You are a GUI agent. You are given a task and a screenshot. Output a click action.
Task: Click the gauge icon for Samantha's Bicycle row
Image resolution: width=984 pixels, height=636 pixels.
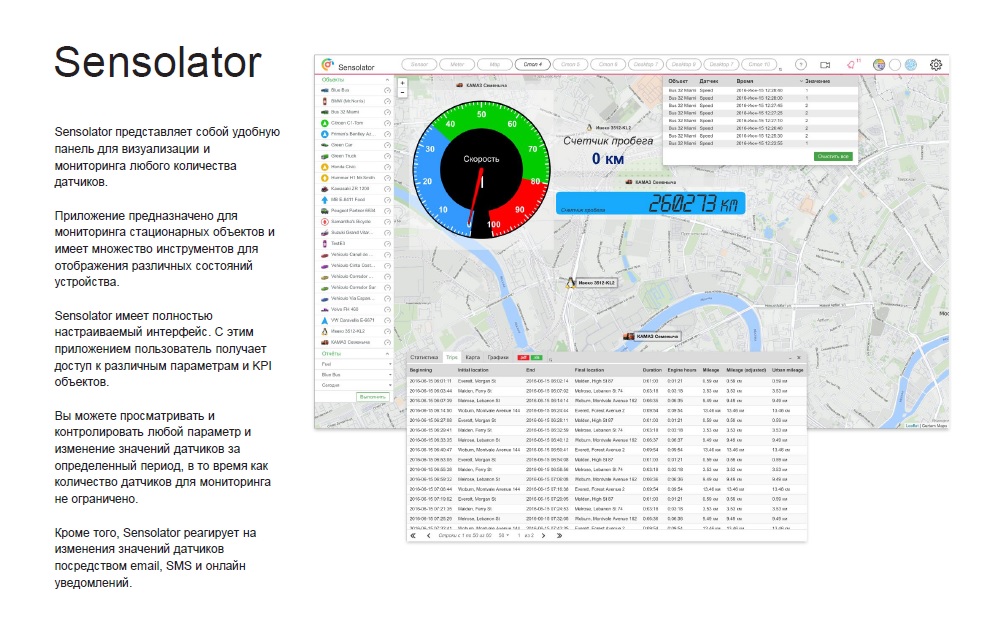click(387, 222)
